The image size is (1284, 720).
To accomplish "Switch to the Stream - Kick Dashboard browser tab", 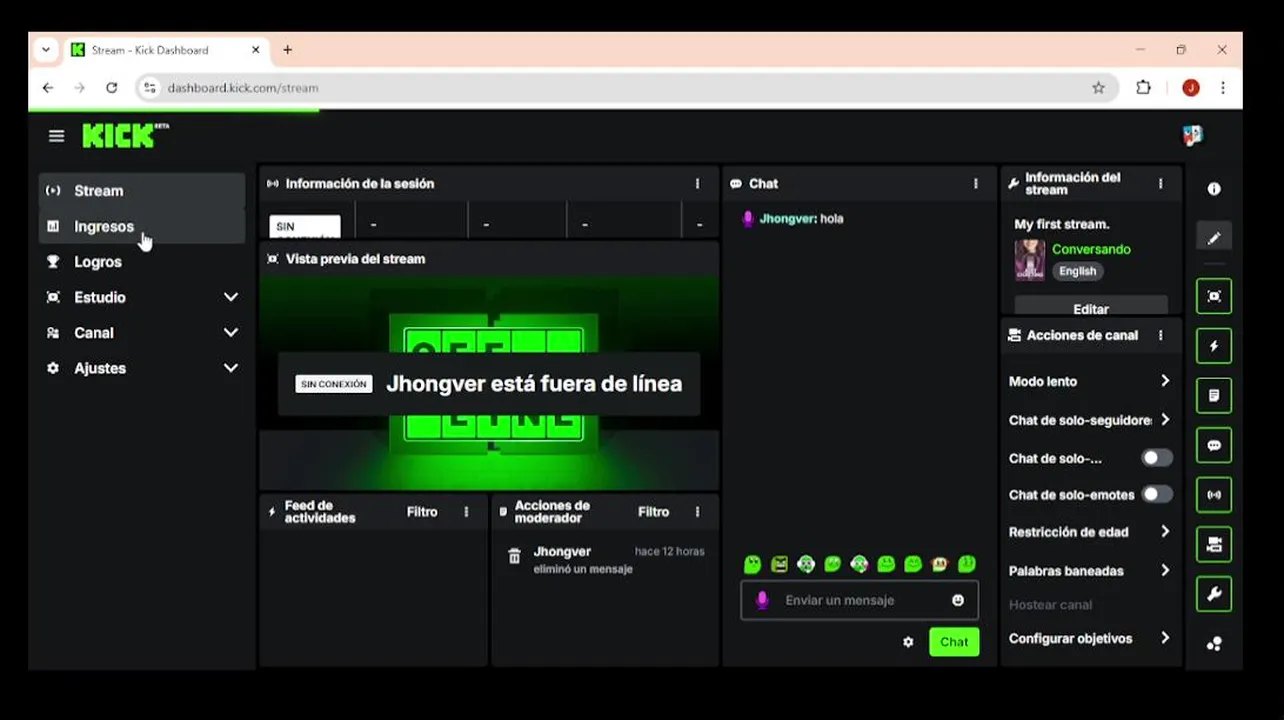I will (167, 50).
